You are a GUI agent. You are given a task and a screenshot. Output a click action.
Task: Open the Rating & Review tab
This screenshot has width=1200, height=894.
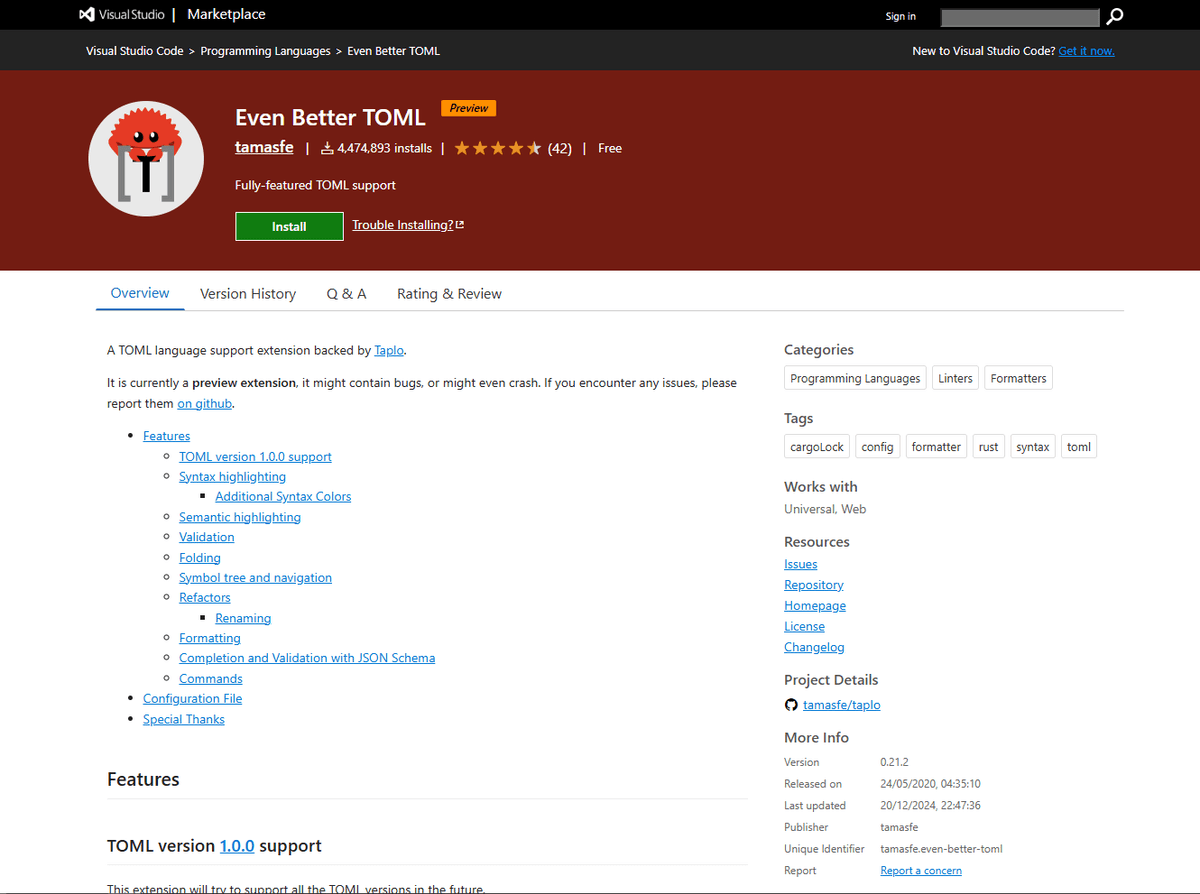[x=449, y=293]
